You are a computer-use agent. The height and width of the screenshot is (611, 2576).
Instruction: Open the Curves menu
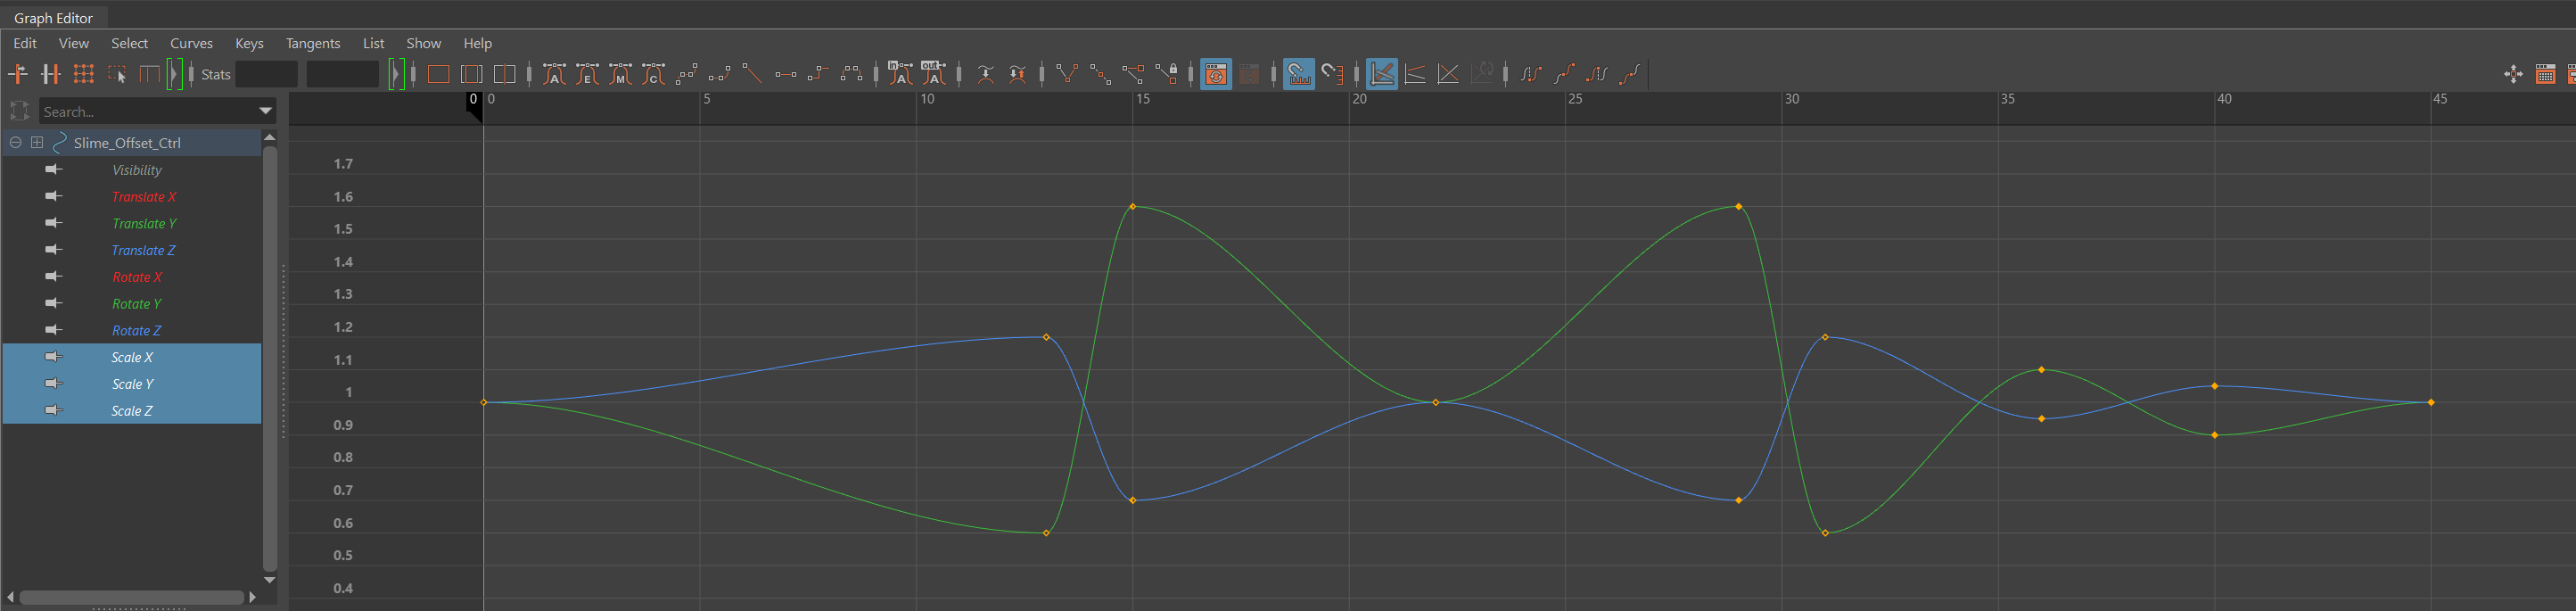pos(191,43)
